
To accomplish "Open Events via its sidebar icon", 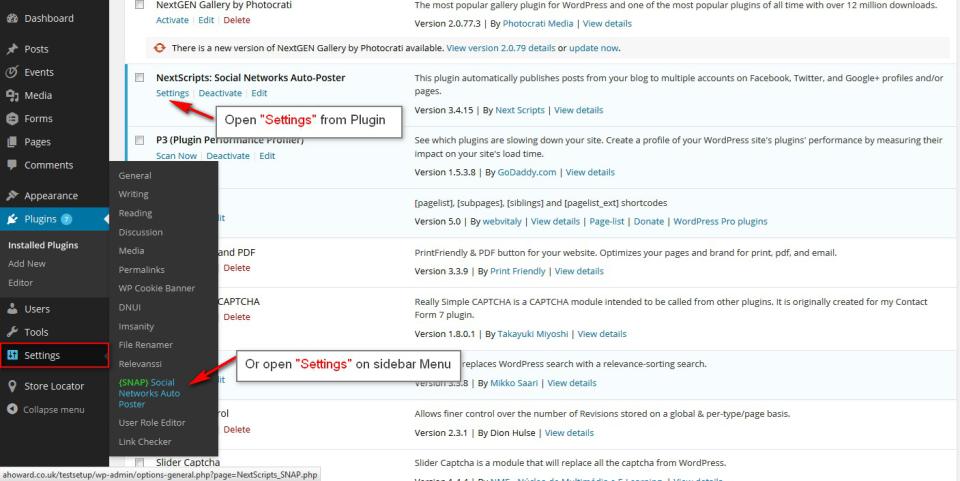I will pyautogui.click(x=12, y=72).
